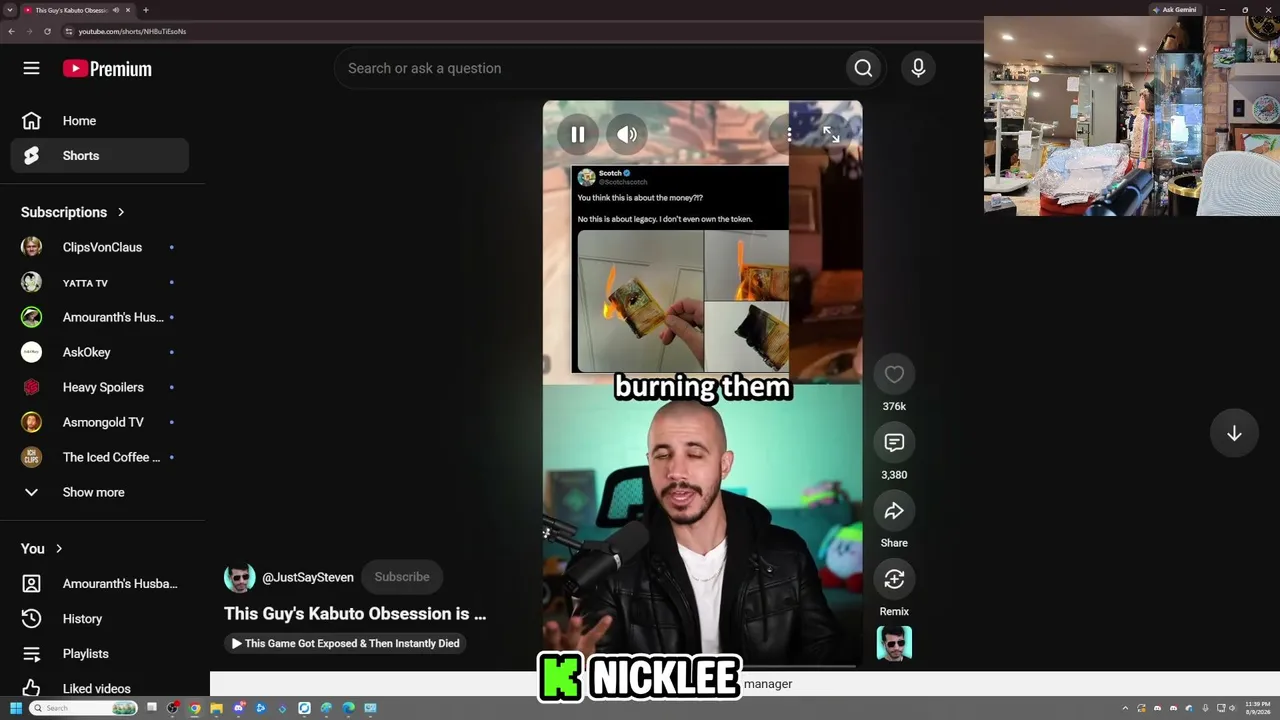Image resolution: width=1280 pixels, height=720 pixels.
Task: Like the Short with the heart button
Action: click(x=894, y=374)
